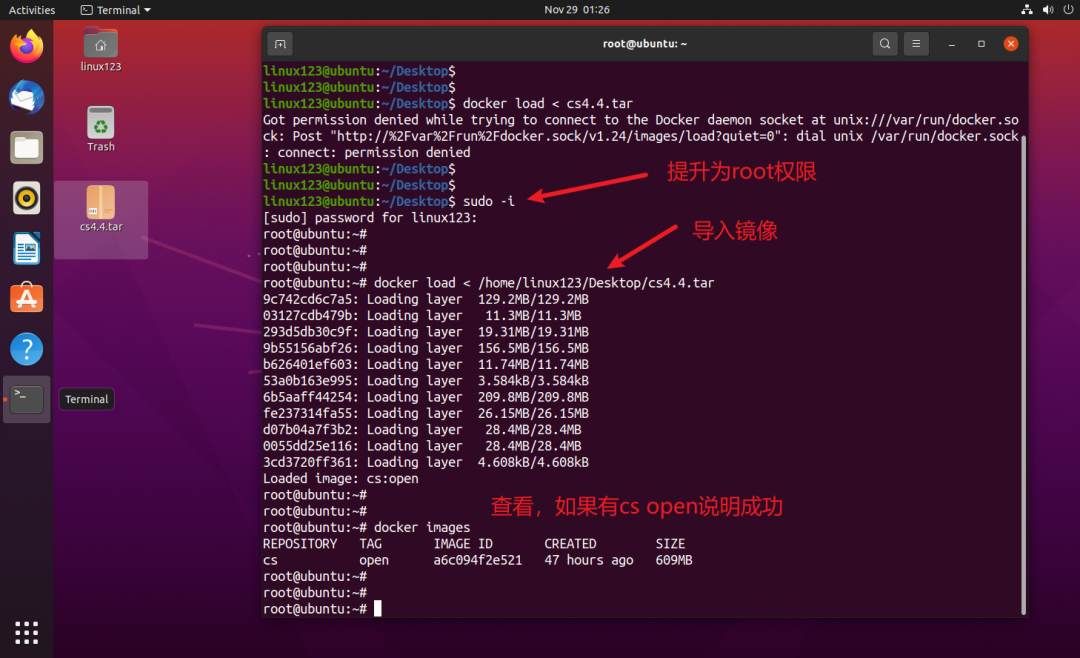This screenshot has height=658, width=1080.
Task: Click the 'docker images' command text
Action: (422, 527)
